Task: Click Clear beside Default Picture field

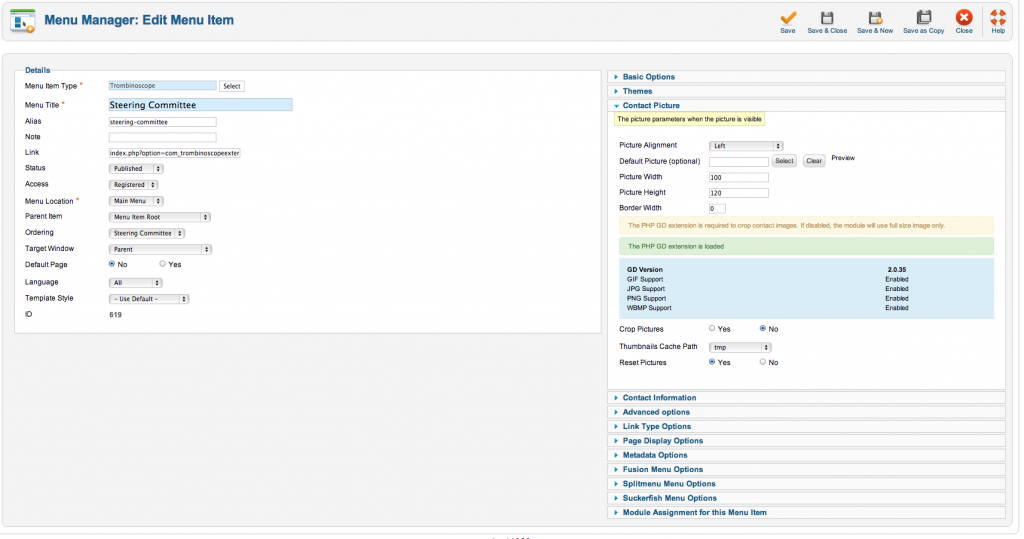Action: point(813,161)
